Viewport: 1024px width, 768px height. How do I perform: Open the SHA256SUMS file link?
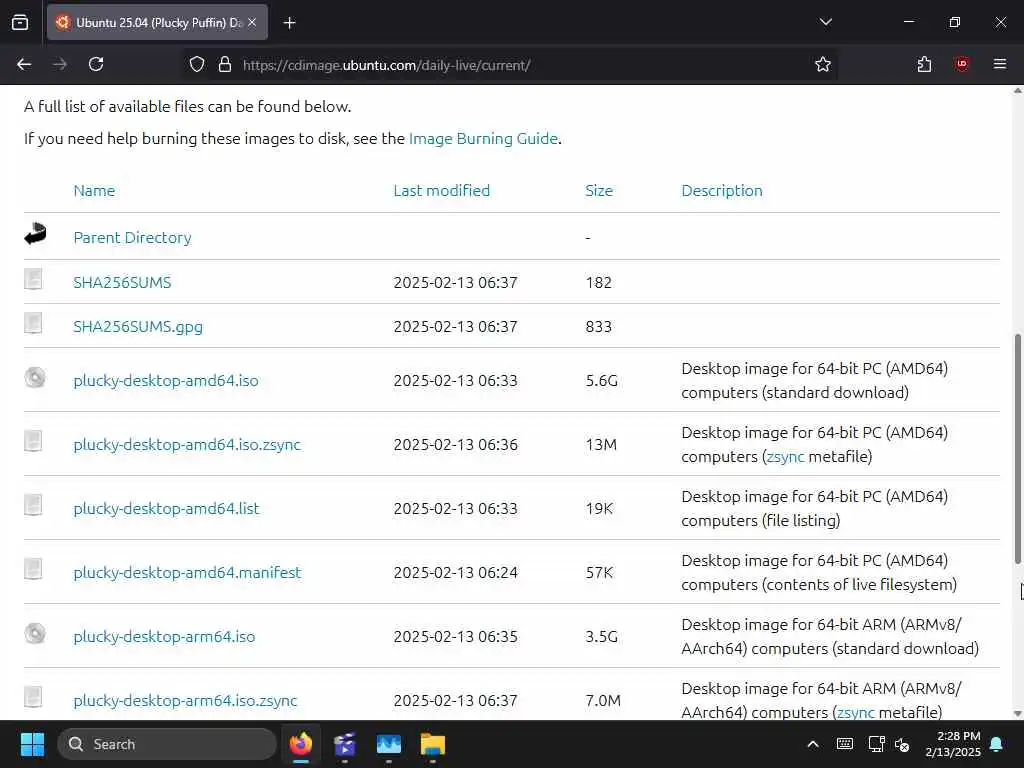[122, 283]
